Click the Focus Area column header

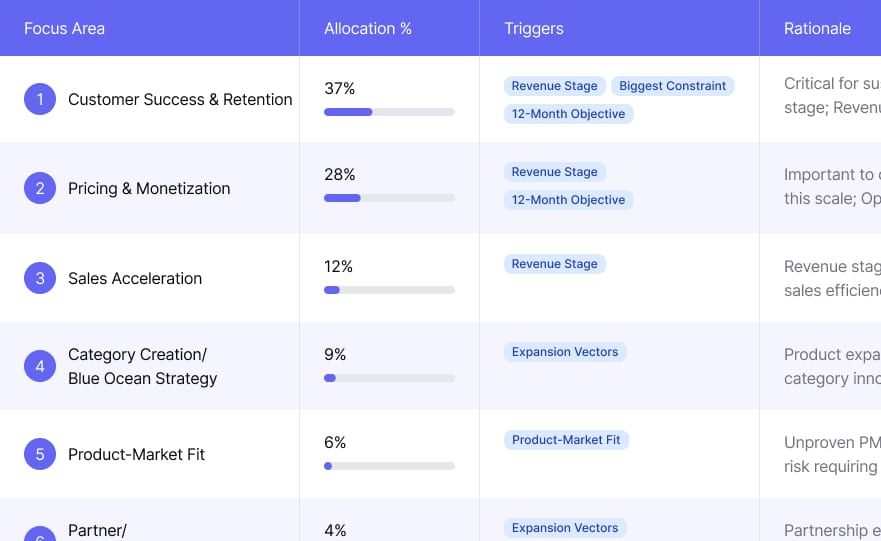[64, 28]
